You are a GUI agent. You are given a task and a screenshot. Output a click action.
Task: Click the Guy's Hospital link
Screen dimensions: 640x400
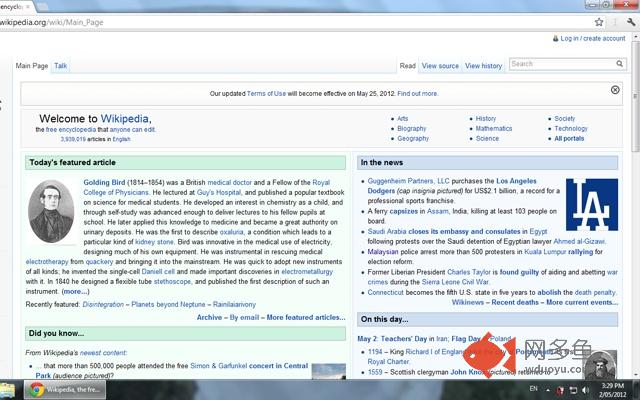(219, 192)
